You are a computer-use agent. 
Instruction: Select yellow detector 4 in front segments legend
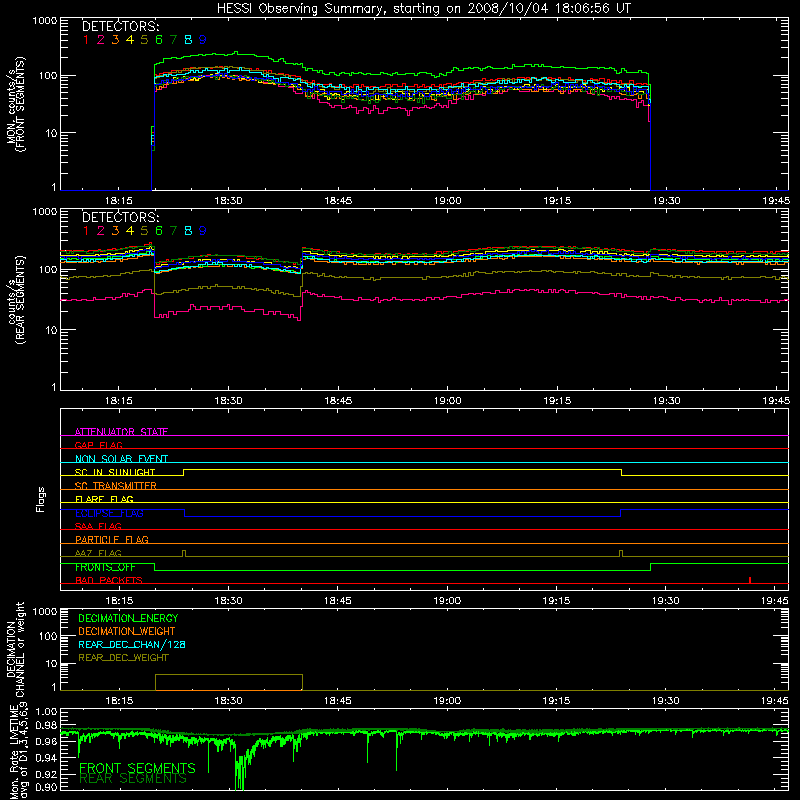coord(130,40)
